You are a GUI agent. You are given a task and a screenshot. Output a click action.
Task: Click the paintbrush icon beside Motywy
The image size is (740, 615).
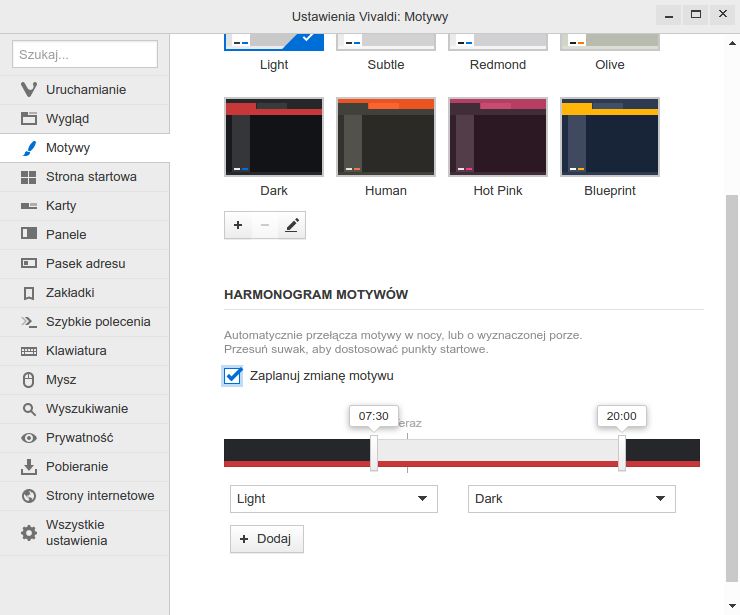click(x=29, y=148)
